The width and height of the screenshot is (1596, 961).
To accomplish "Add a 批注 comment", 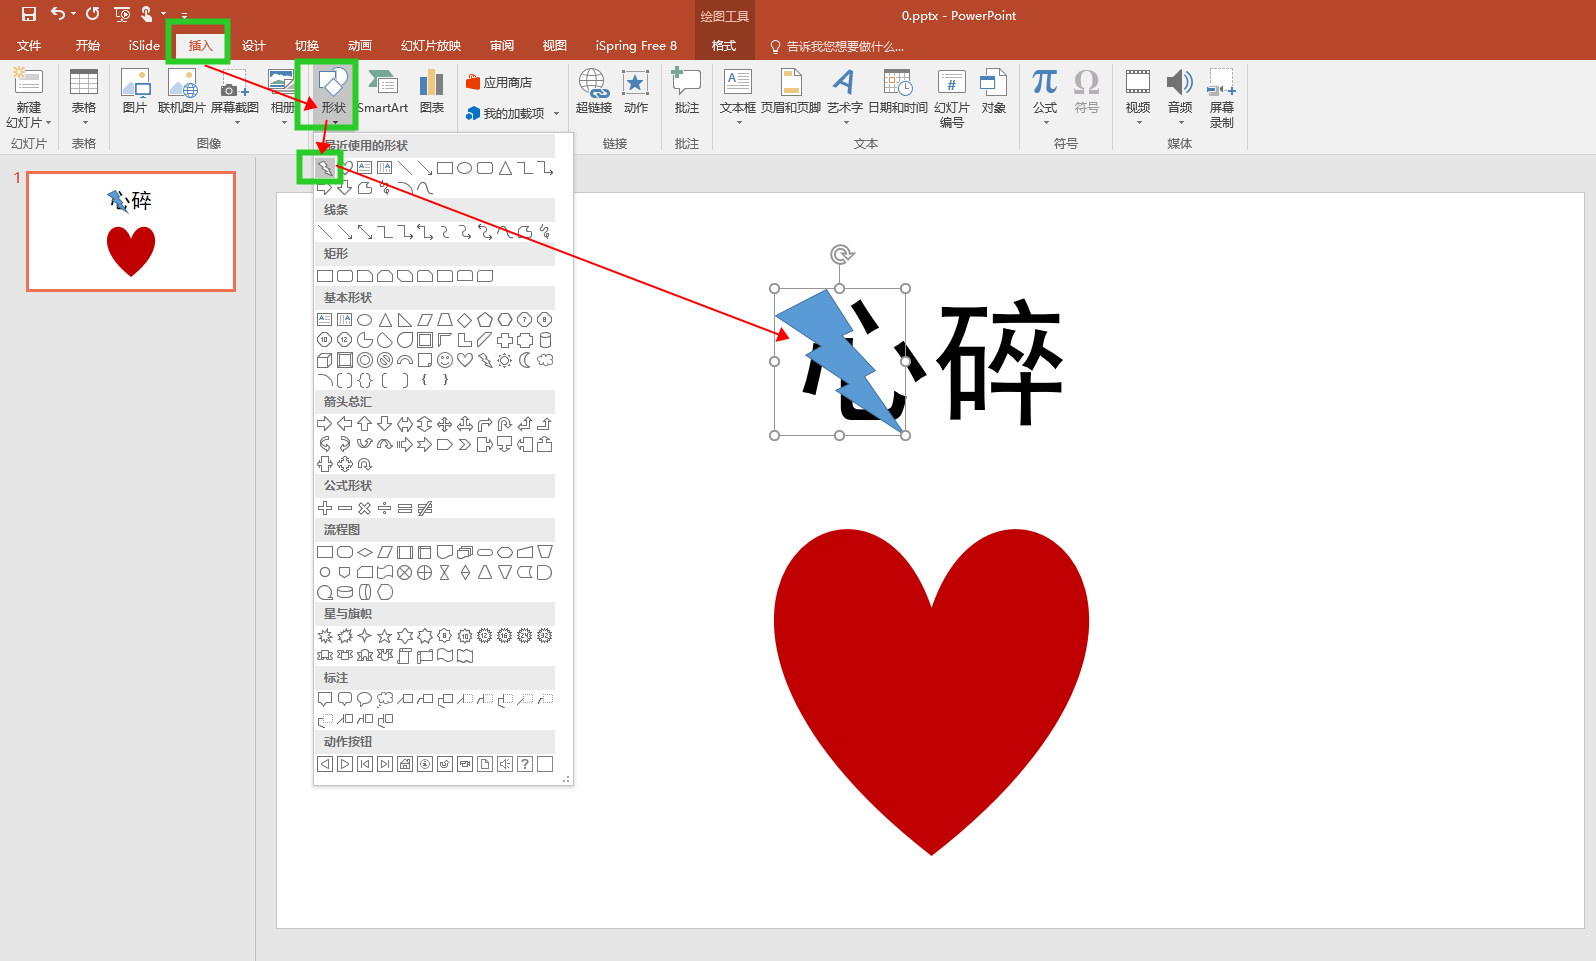I will (x=686, y=90).
